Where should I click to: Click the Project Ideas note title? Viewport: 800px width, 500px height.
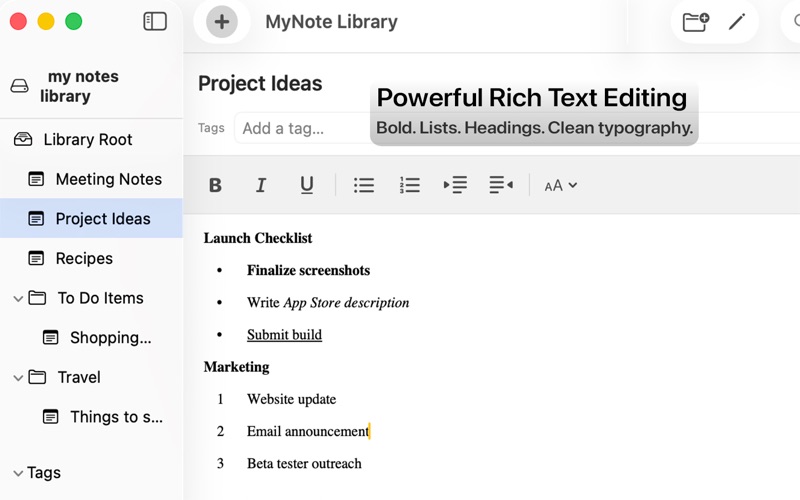click(x=260, y=83)
